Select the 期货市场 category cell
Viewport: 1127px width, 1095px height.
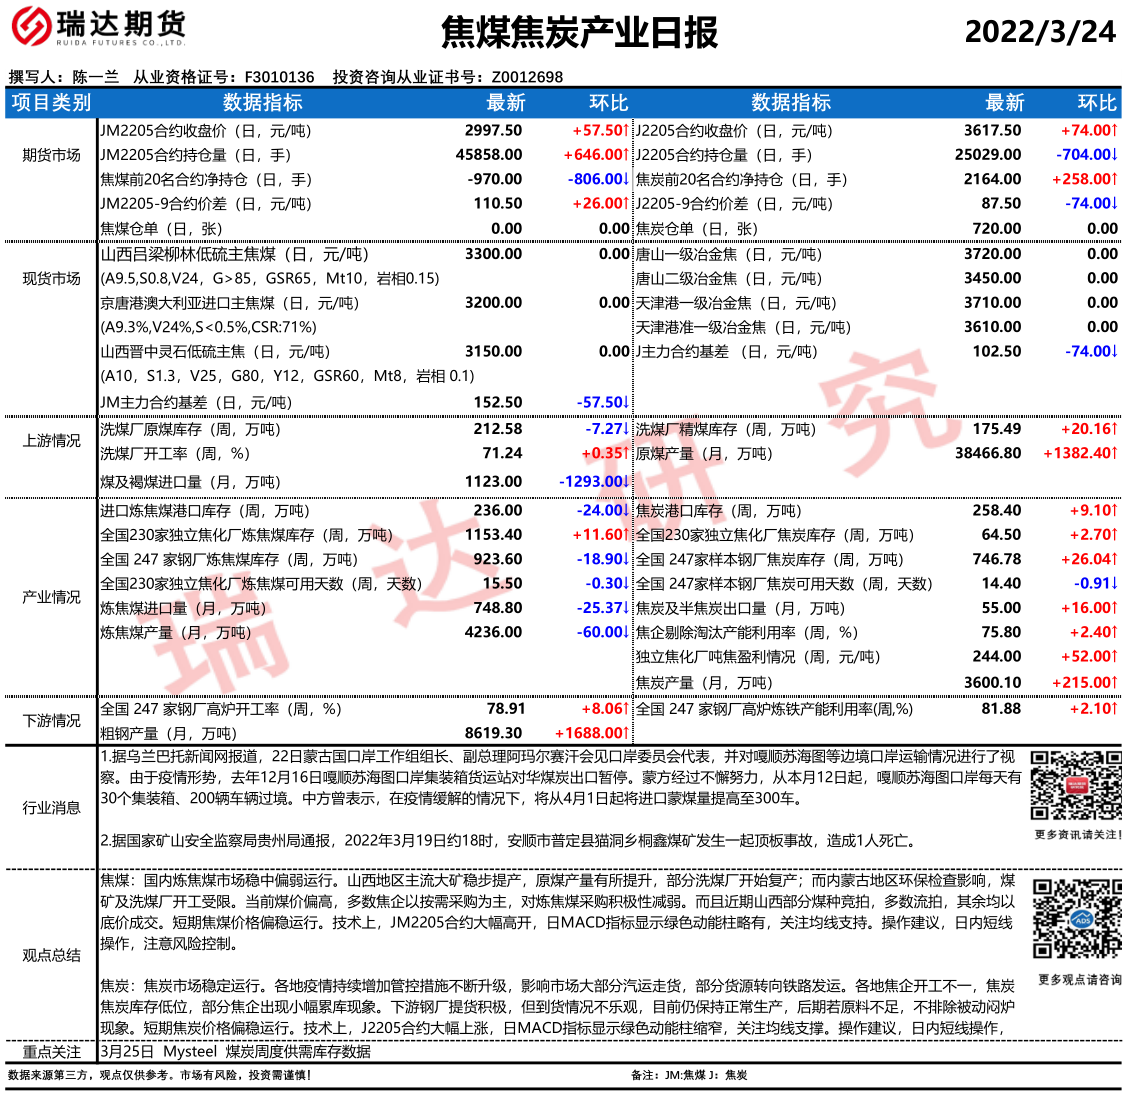coord(51,155)
